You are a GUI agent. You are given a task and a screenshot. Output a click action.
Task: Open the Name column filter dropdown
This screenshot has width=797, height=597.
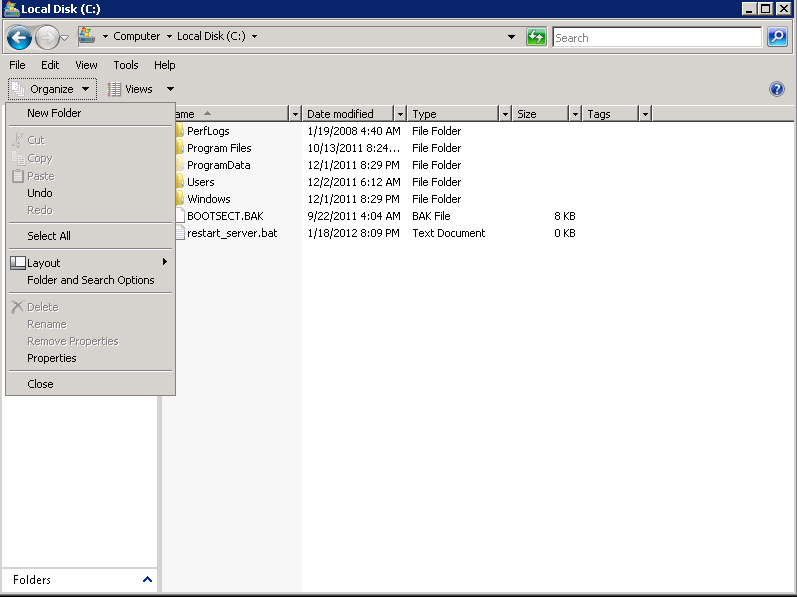click(295, 114)
